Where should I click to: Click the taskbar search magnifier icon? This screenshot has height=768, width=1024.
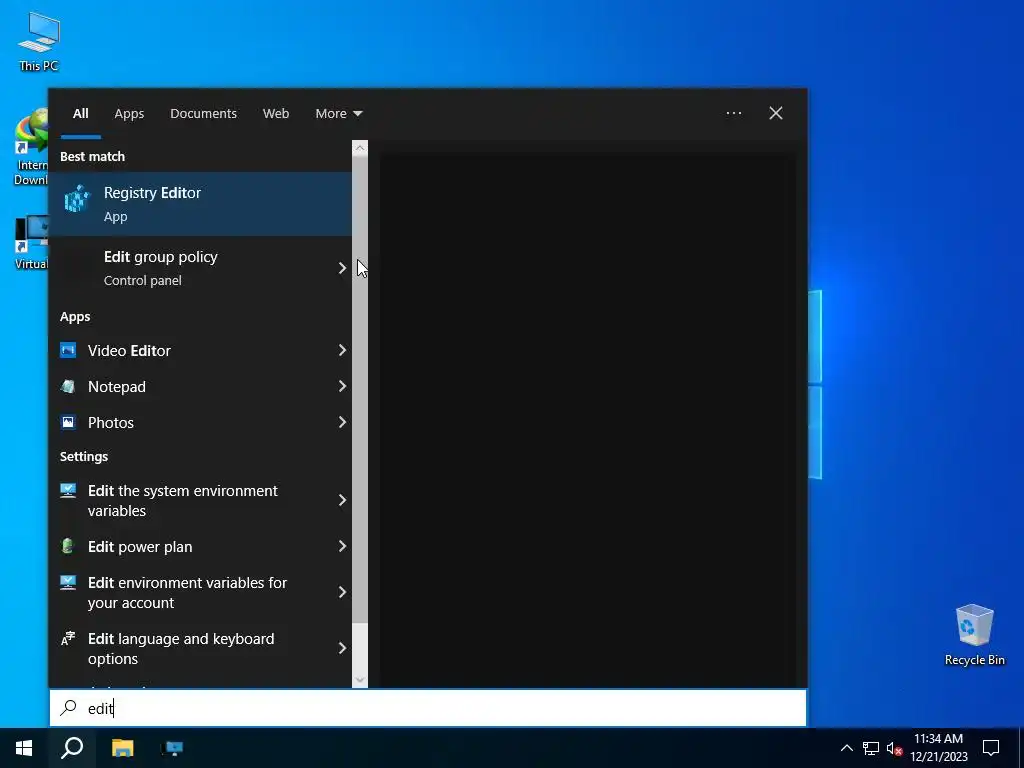point(72,748)
